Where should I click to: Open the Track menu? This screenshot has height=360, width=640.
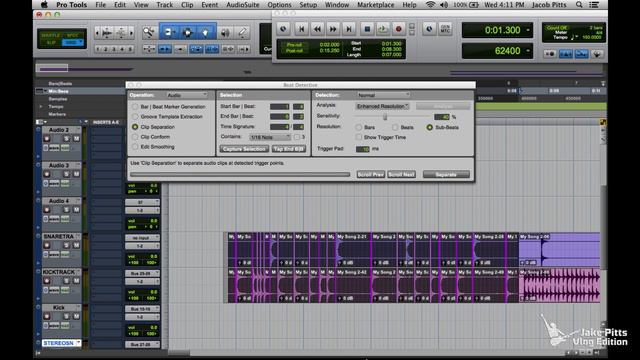click(164, 5)
